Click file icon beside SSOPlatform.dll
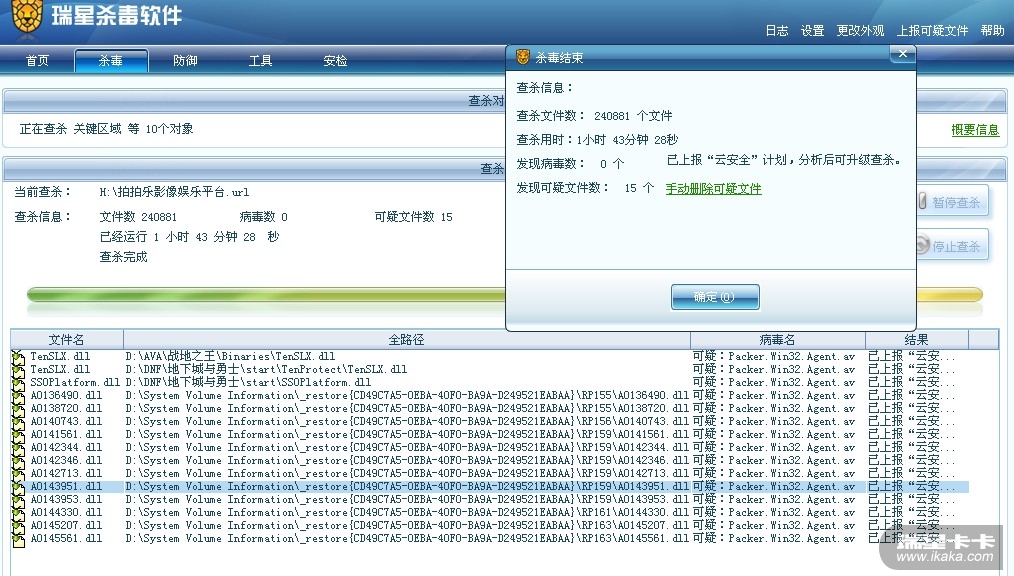The height and width of the screenshot is (576, 1014). (19, 383)
